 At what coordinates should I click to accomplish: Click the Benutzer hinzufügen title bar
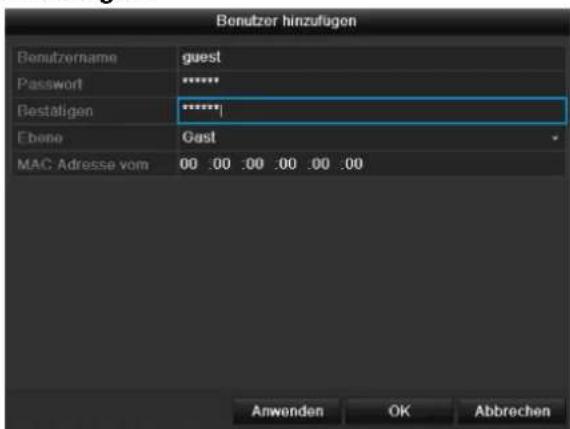(x=286, y=21)
